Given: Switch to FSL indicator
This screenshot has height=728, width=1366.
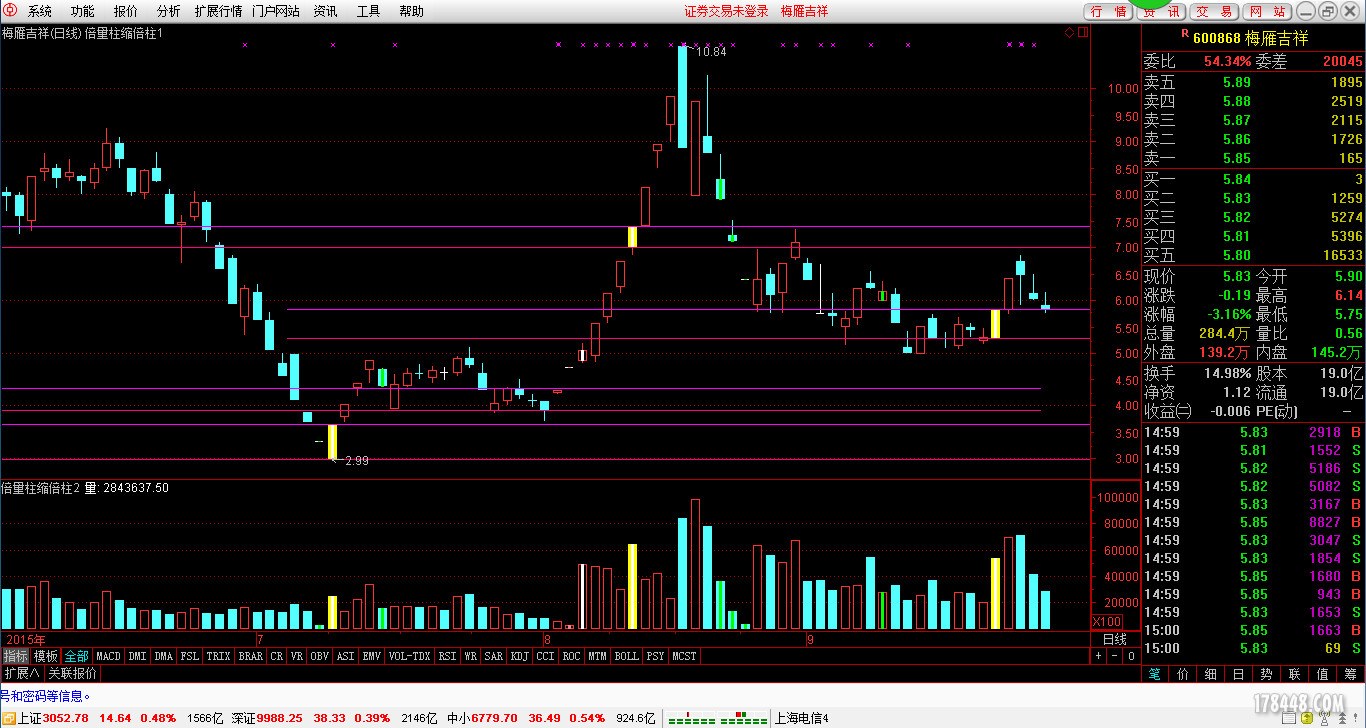Looking at the screenshot, I should [189, 656].
